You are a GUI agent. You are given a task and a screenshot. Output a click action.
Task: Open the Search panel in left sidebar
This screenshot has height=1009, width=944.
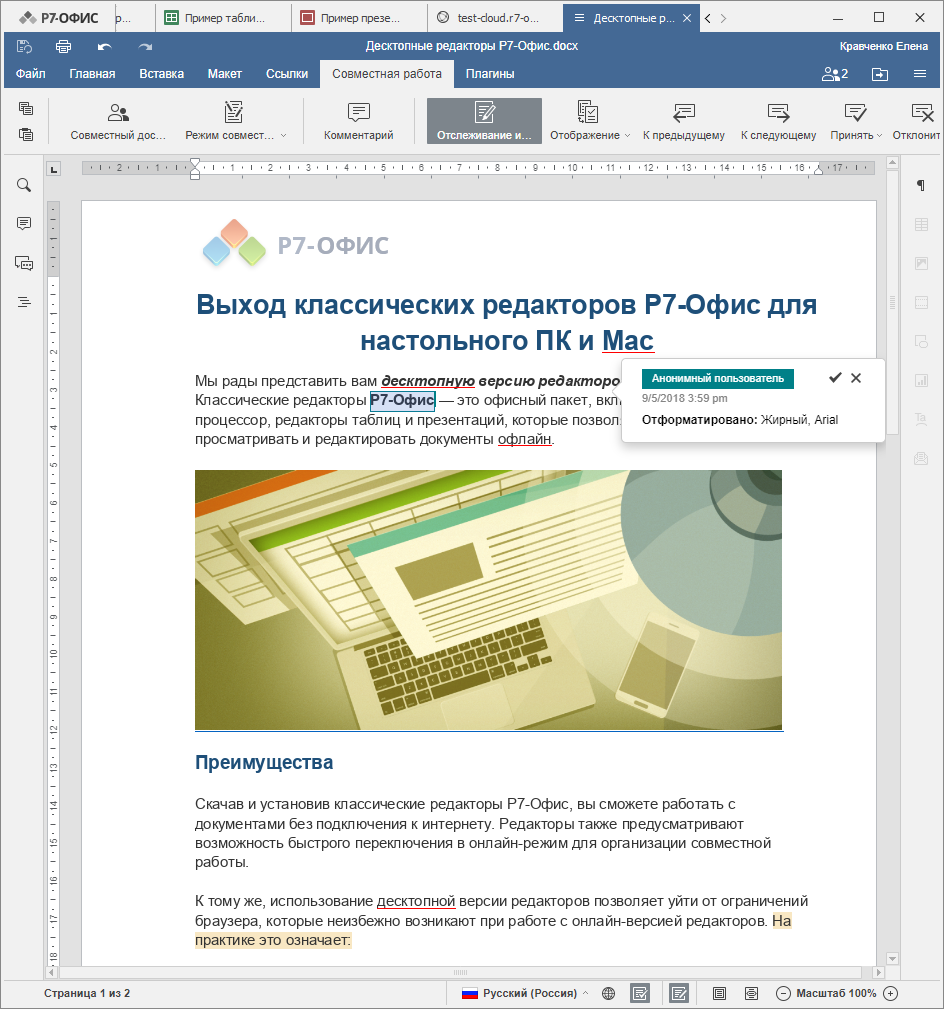pyautogui.click(x=24, y=185)
